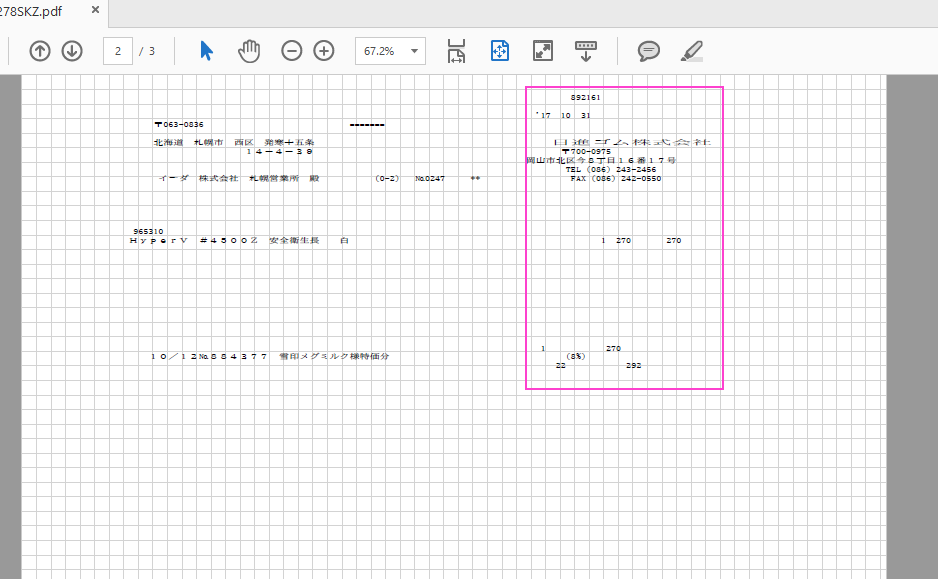Switch to the 278SKZ.pdf document tab

35,10
